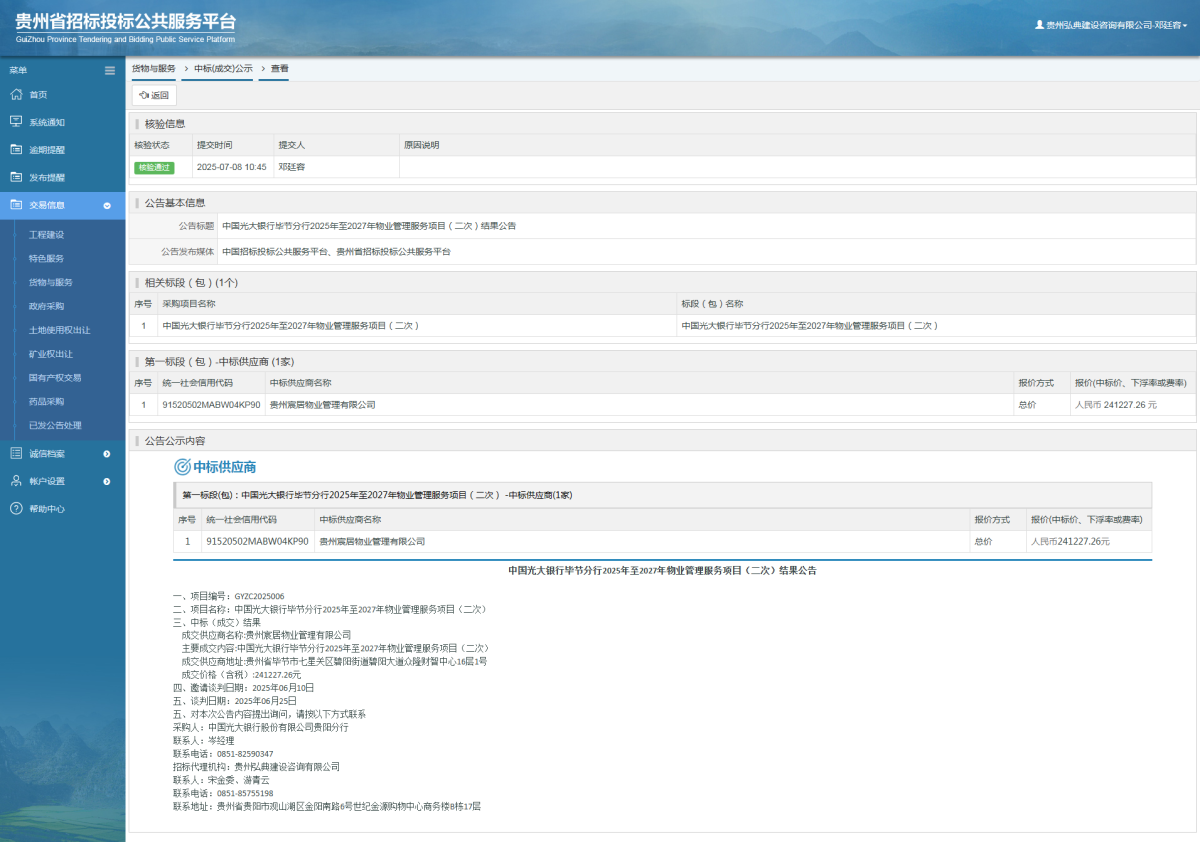Expand the 诚信档案 menu arrow
Viewport: 1200px width, 842px height.
(x=107, y=453)
